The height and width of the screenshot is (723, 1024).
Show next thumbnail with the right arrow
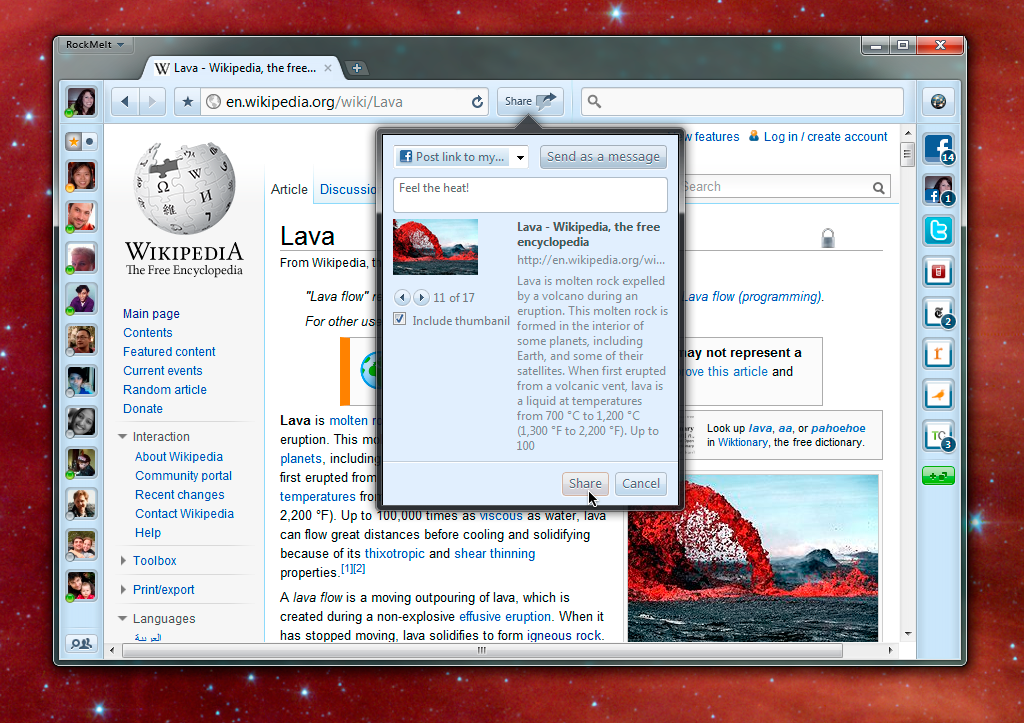click(422, 298)
